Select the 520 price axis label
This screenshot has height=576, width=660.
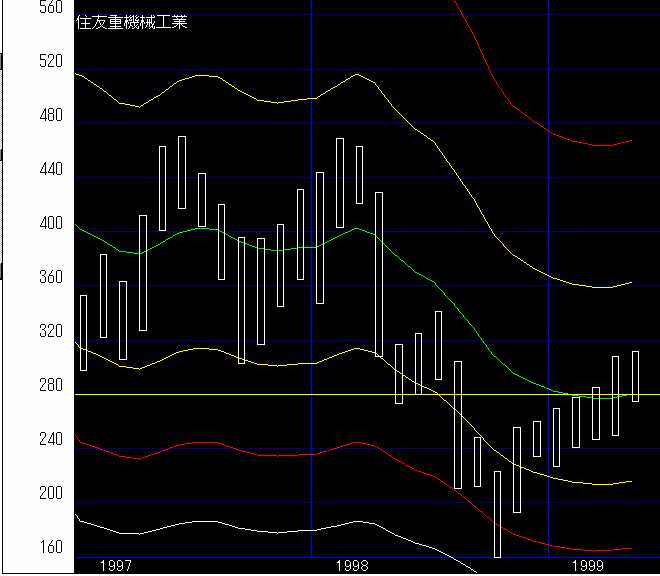50,62
